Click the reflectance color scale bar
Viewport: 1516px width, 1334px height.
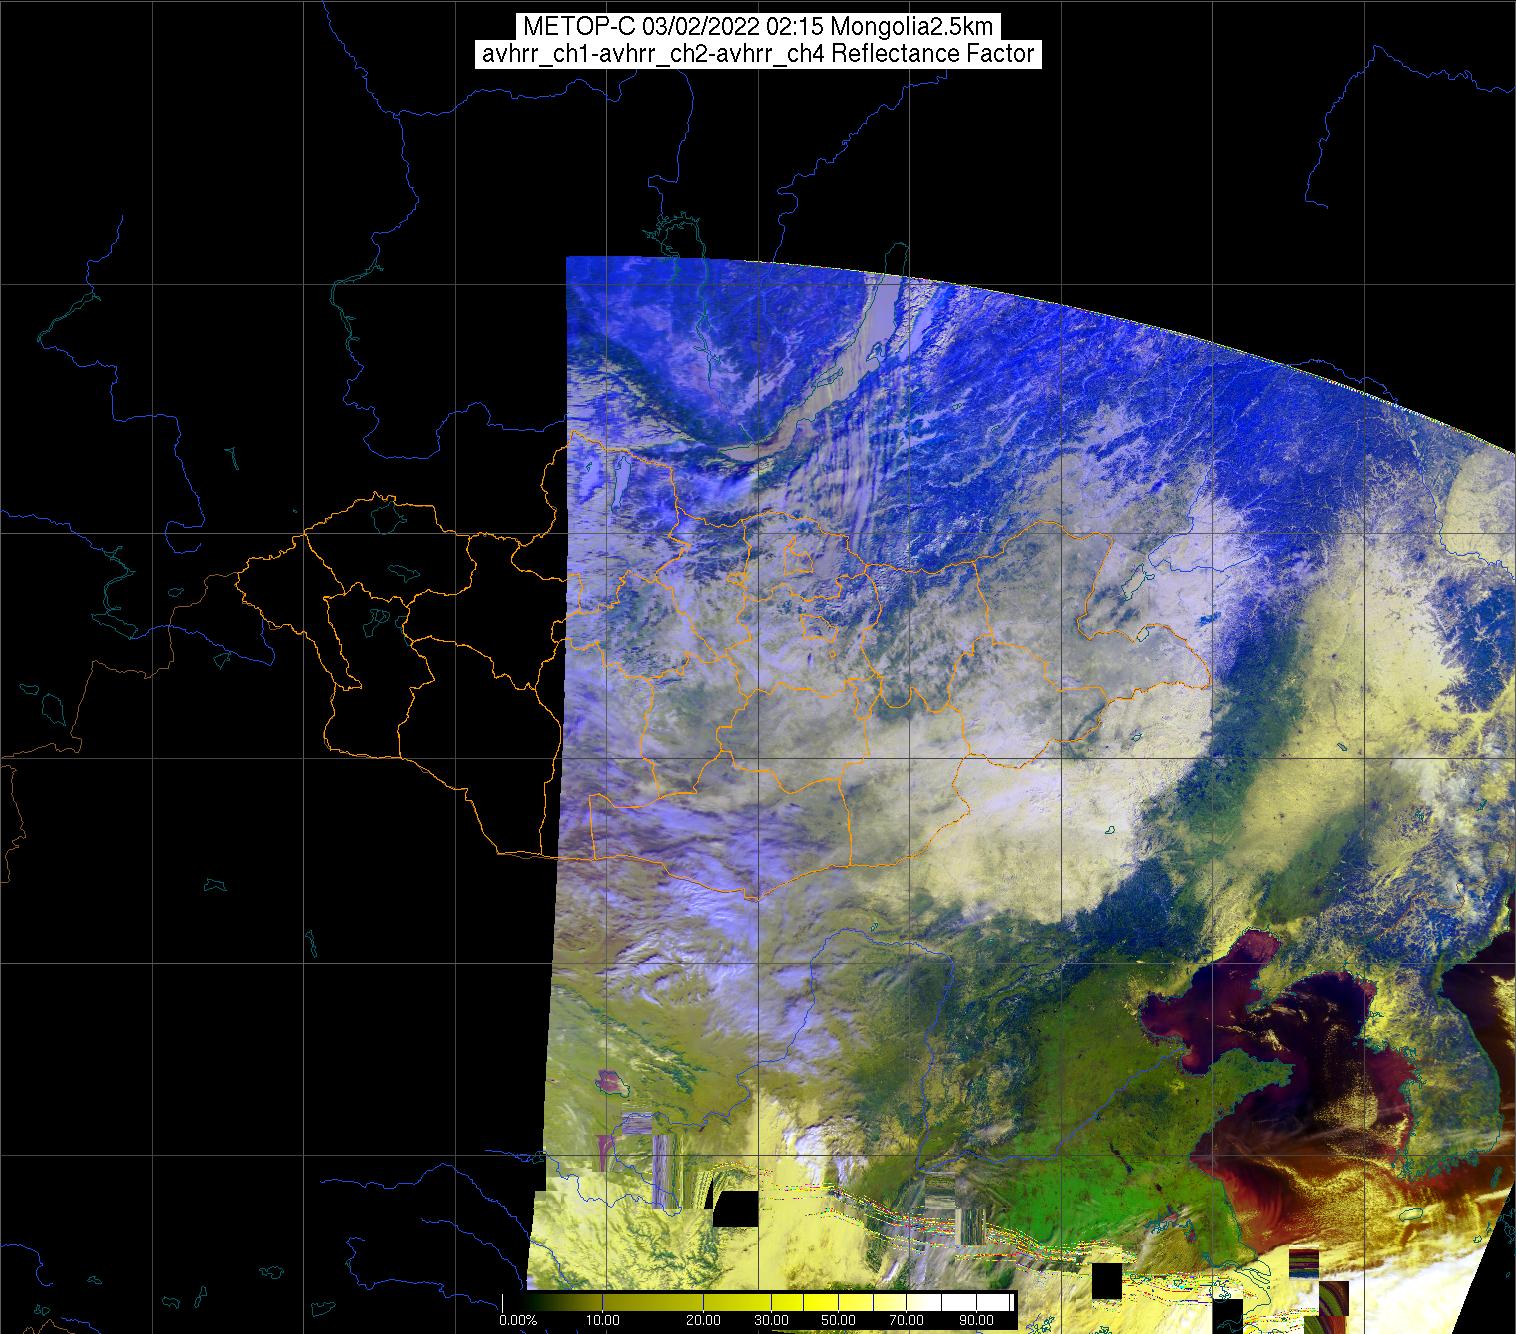coord(759,1301)
